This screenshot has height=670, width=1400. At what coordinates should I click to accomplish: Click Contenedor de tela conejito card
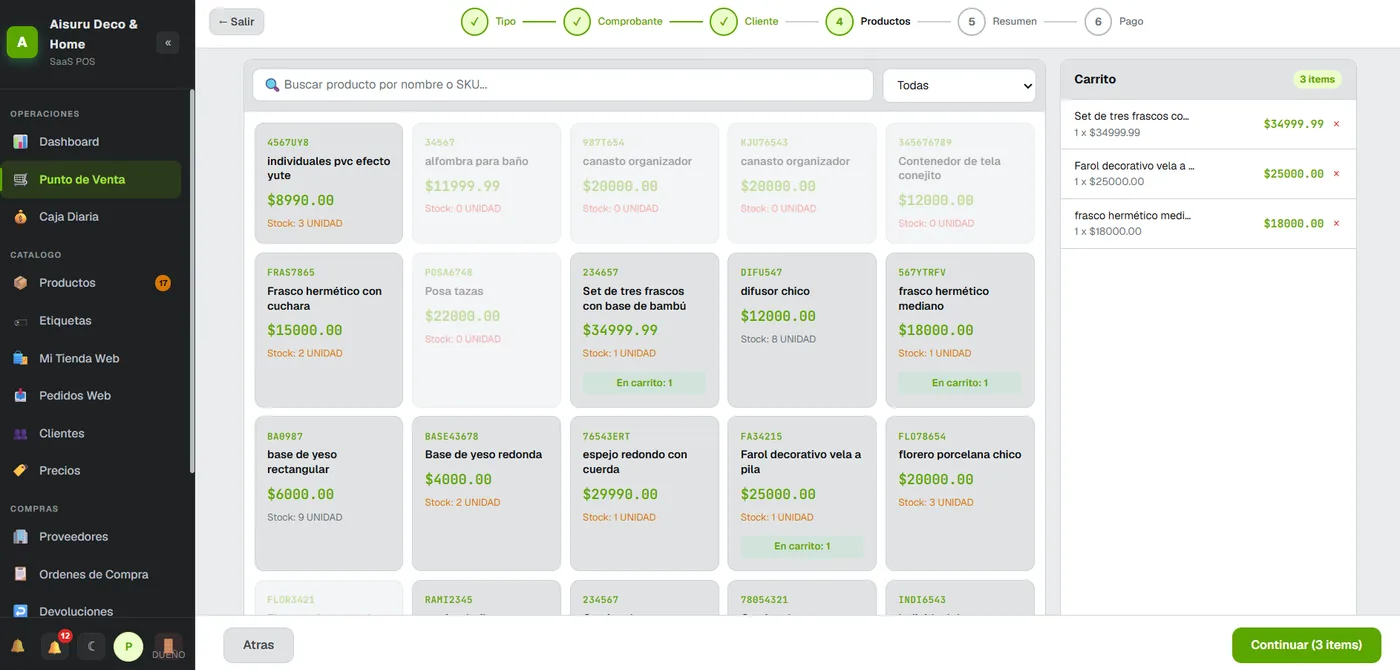960,183
